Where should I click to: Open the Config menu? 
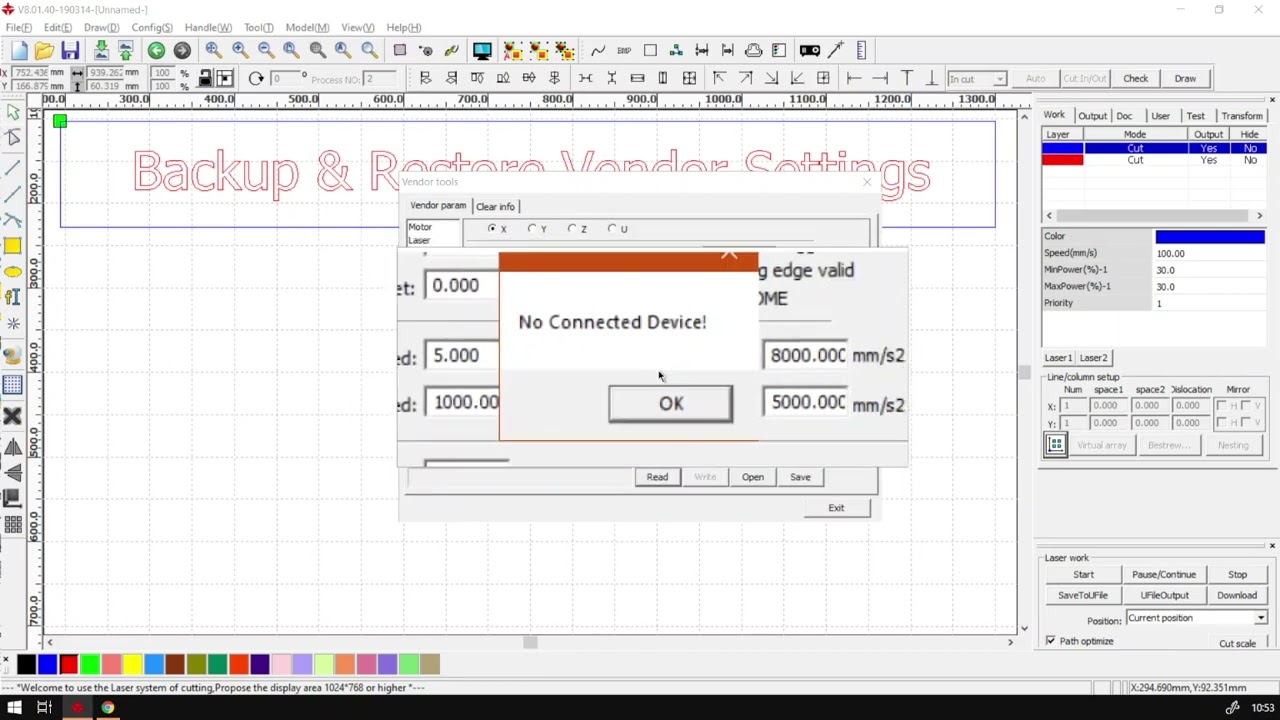click(152, 27)
